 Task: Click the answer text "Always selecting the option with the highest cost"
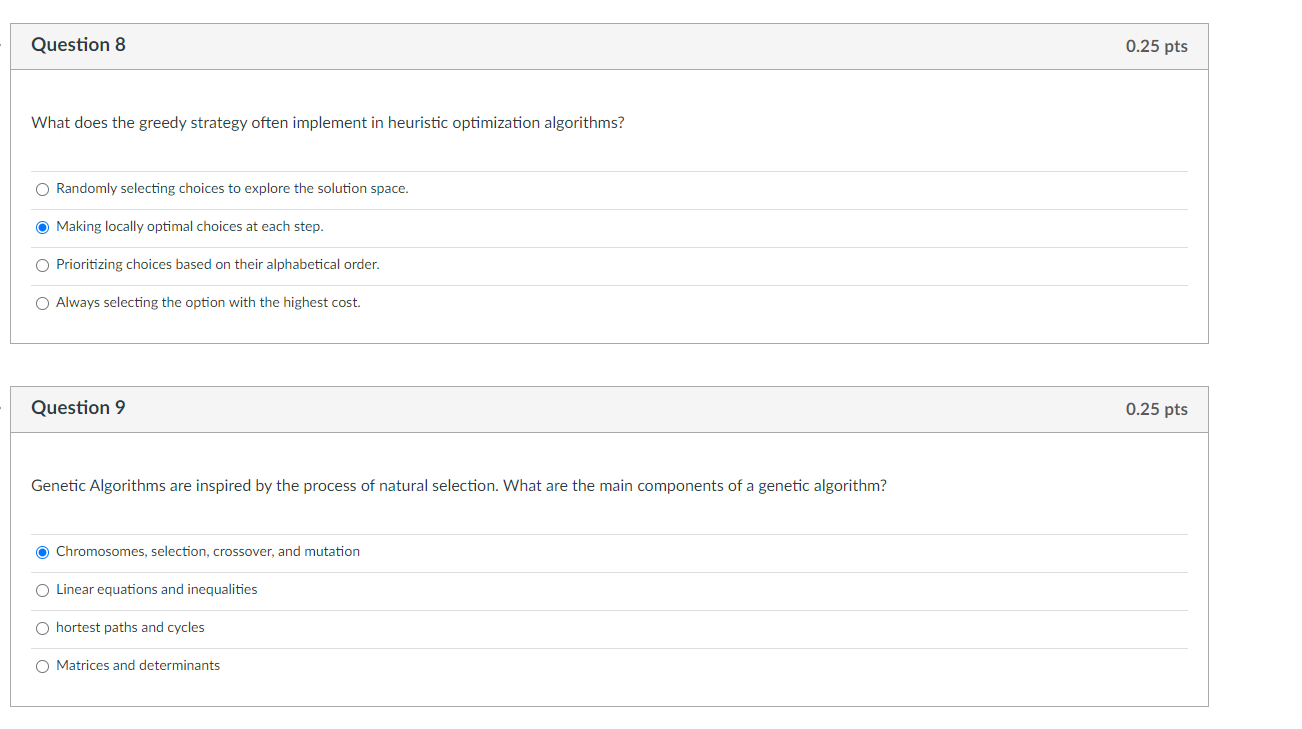pos(208,303)
